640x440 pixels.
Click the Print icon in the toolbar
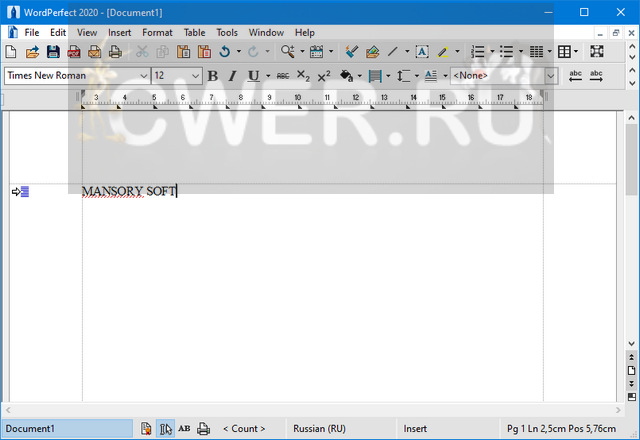click(x=115, y=51)
